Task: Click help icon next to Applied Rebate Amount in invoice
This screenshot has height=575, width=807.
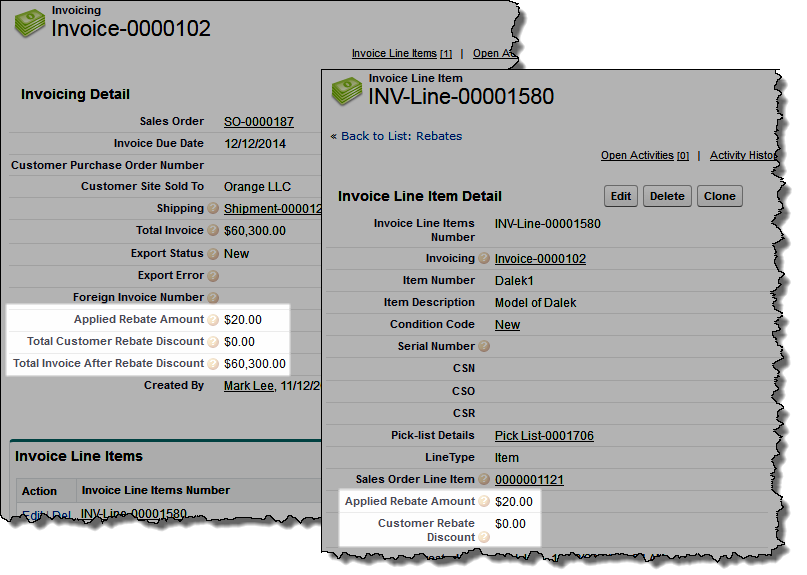Action: 213,320
